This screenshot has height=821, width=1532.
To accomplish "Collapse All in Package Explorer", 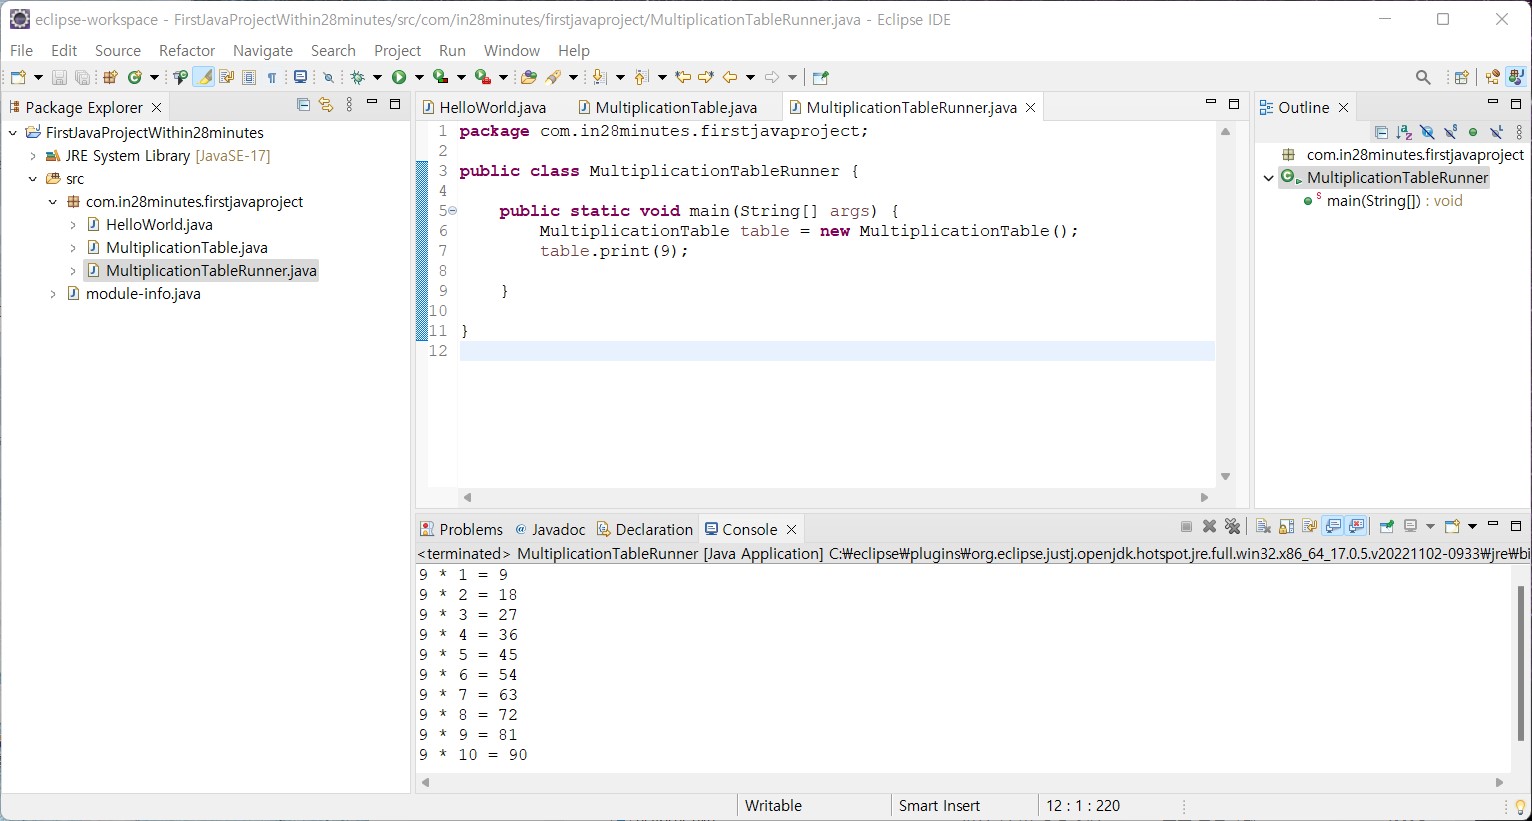I will pyautogui.click(x=303, y=104).
